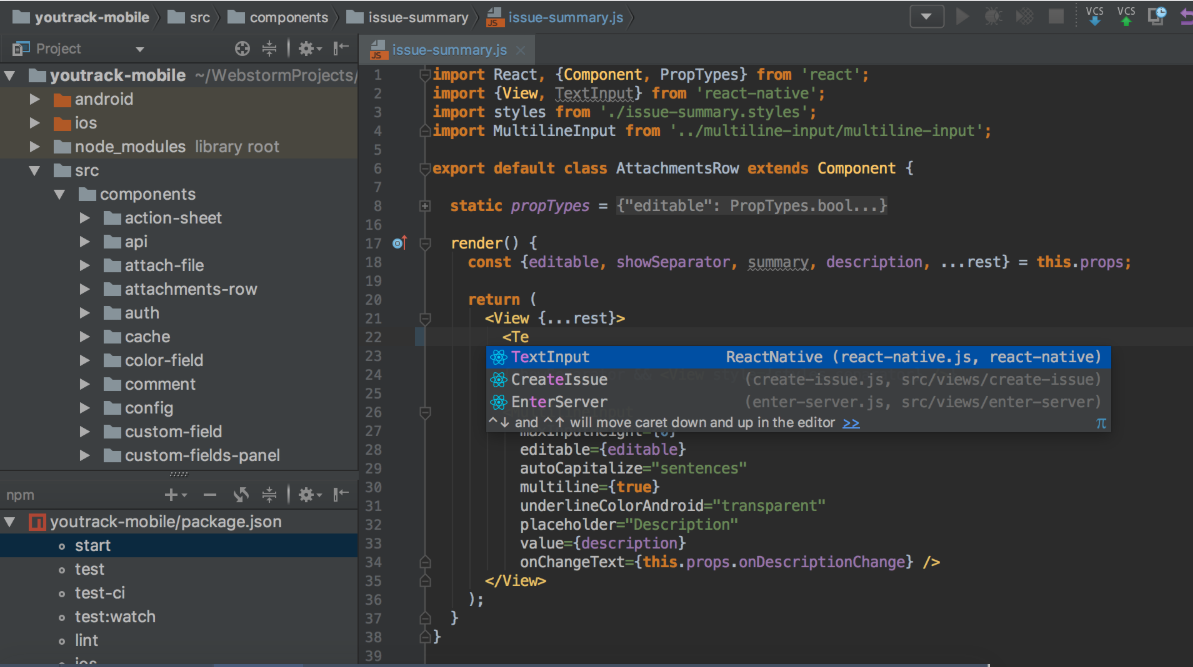Screen dimensions: 1193x667
Task: Add an npm package.json with plus icon
Action: (175, 495)
